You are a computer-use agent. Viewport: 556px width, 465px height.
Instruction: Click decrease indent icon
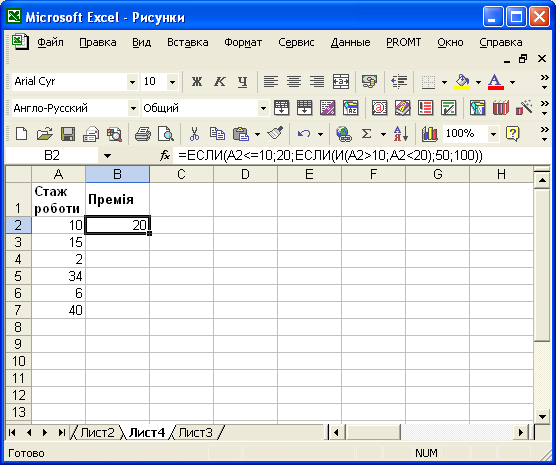point(399,82)
